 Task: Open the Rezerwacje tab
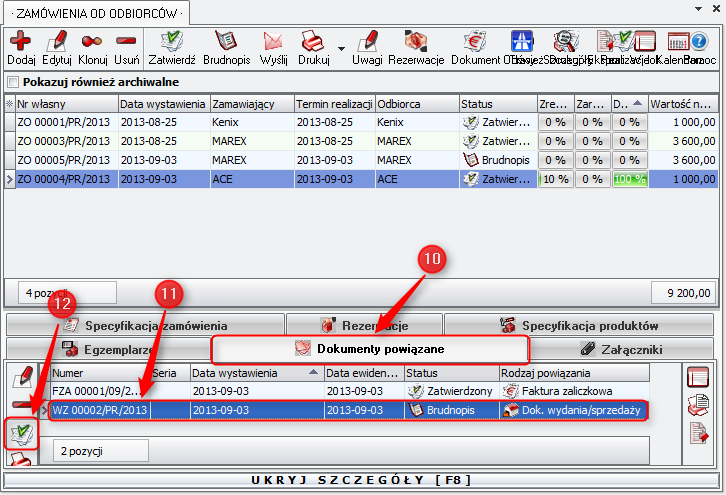point(364,326)
